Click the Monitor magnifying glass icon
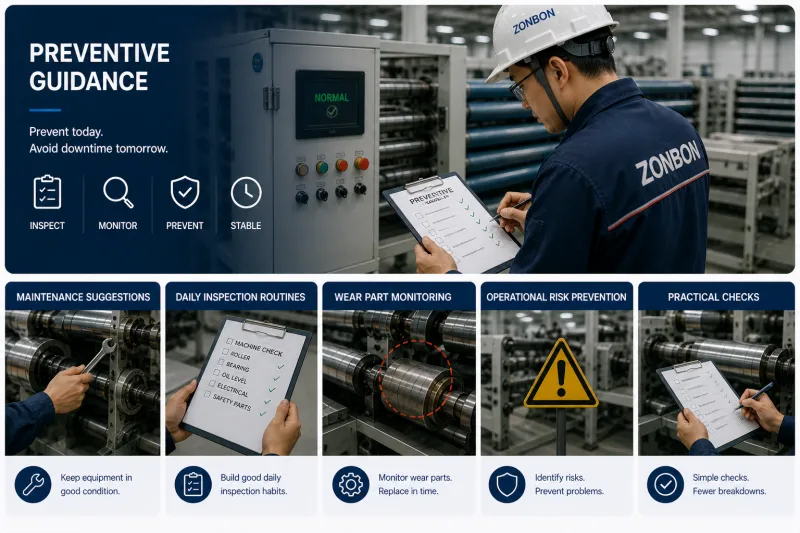The image size is (800, 533). coord(118,192)
